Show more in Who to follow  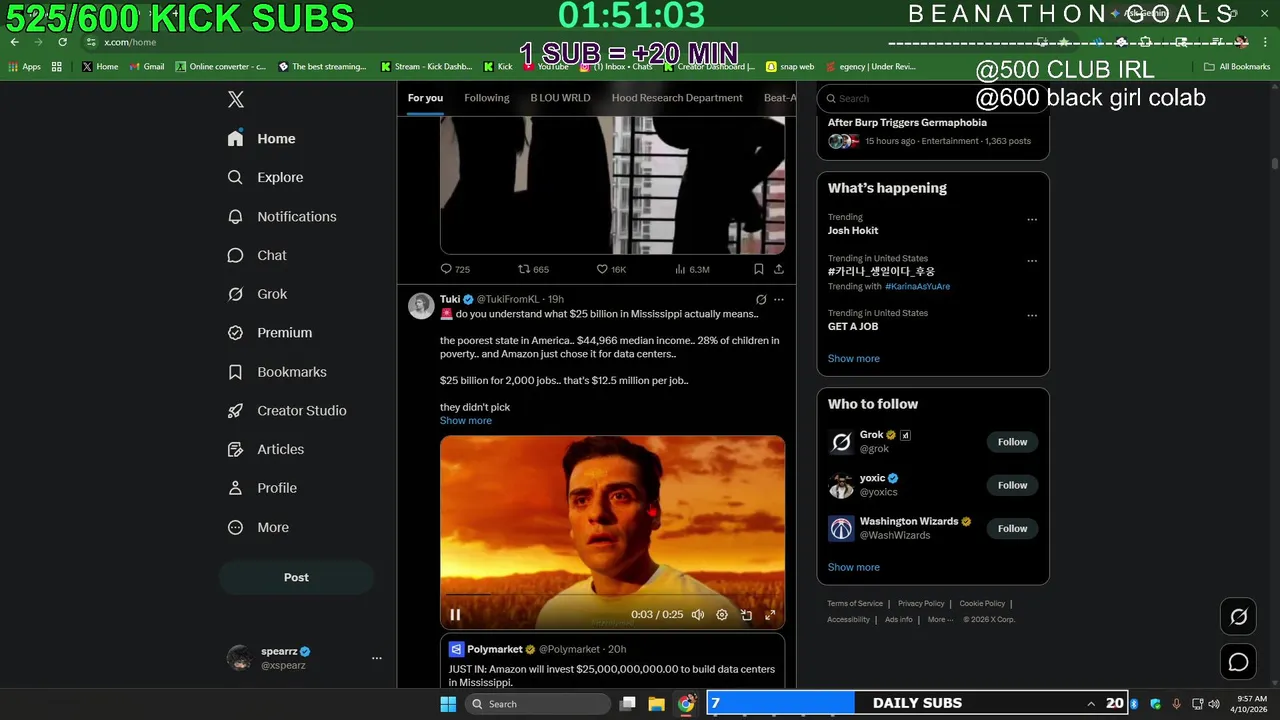853,567
